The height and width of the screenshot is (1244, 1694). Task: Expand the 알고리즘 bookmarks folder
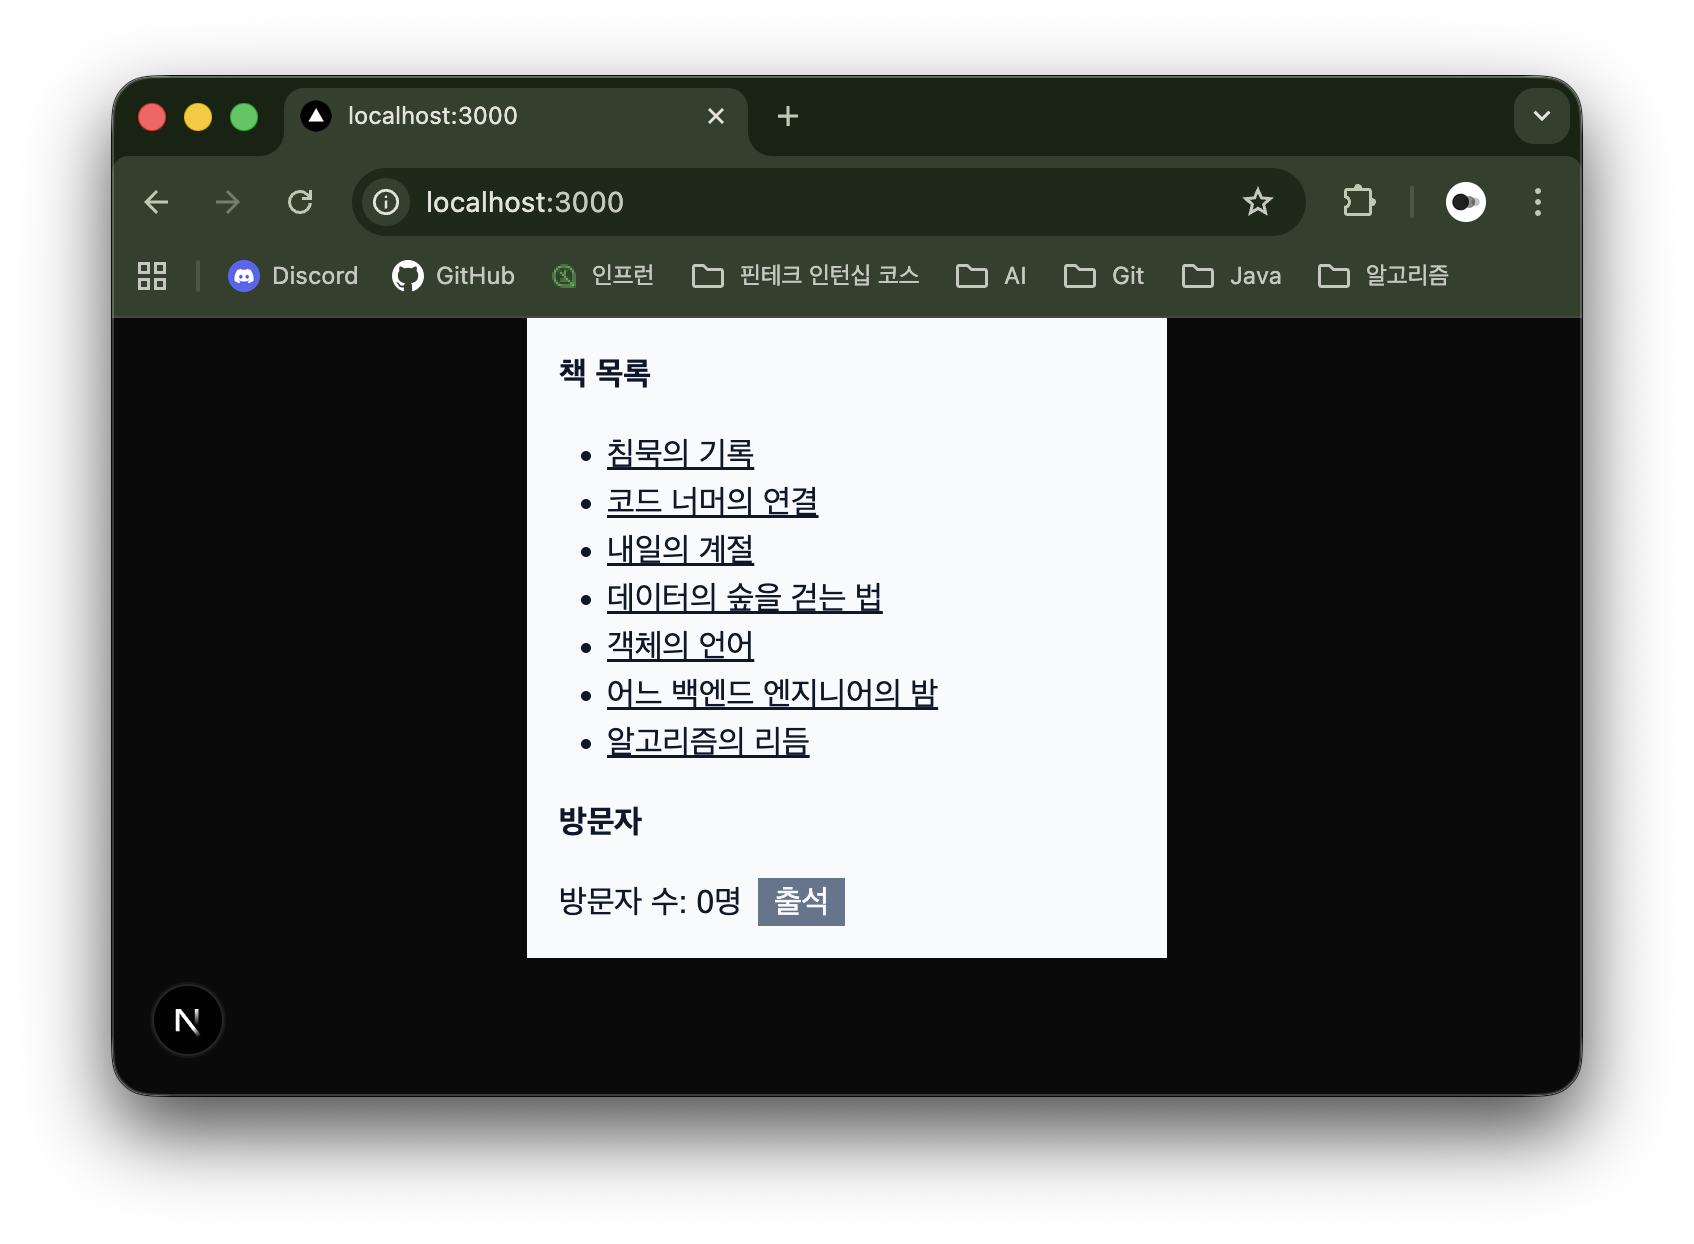[1384, 276]
